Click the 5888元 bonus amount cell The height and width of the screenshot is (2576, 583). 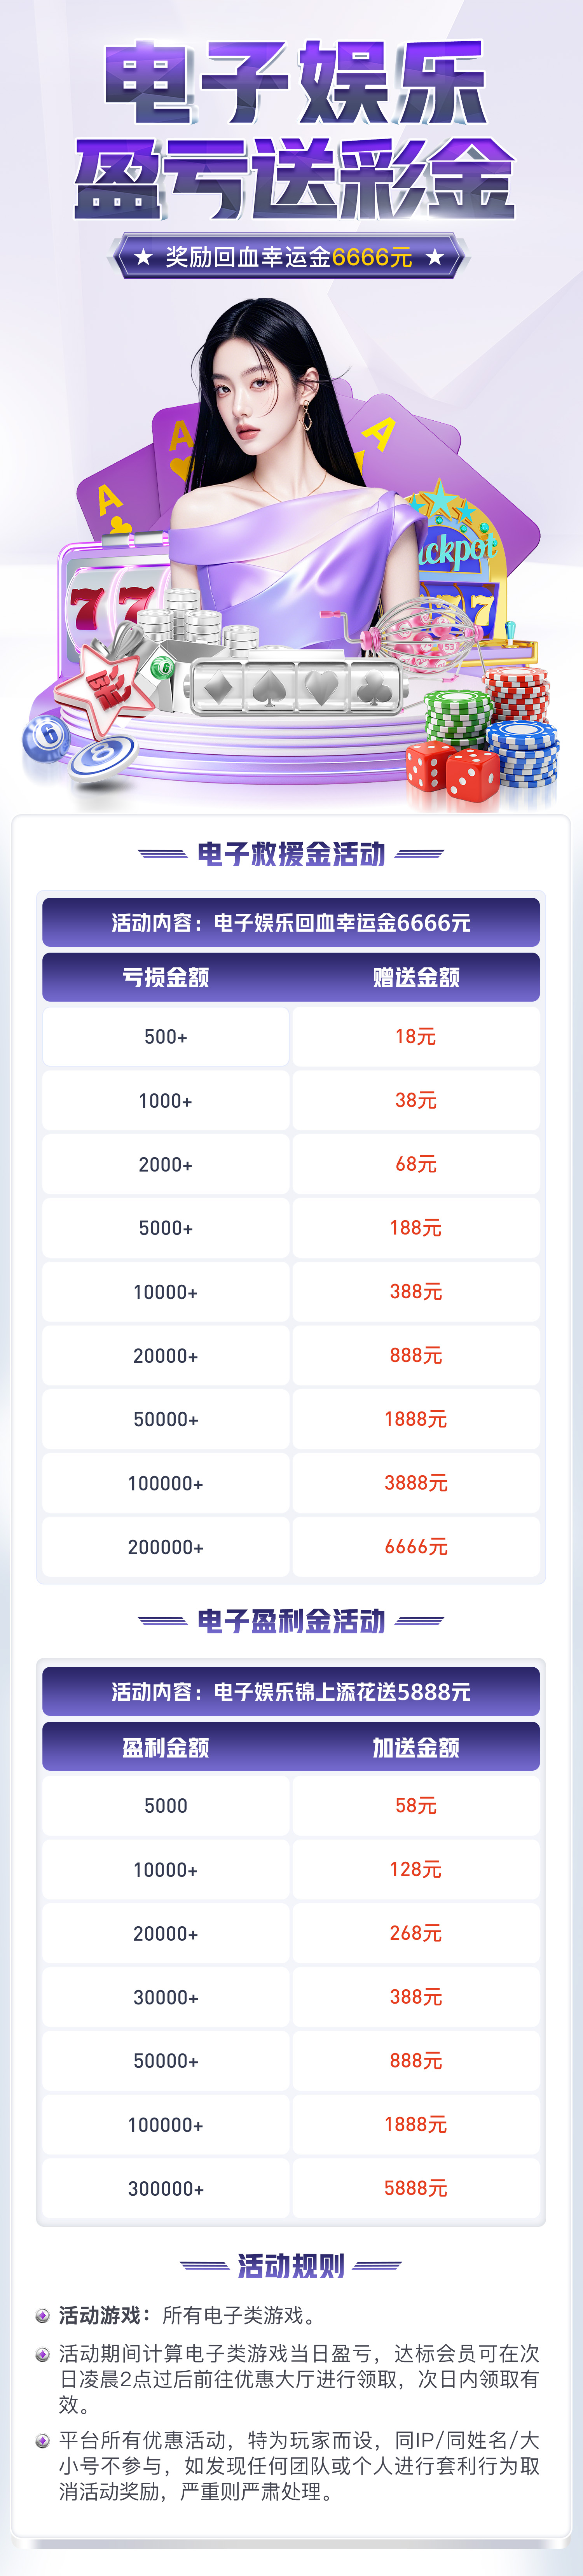point(416,2188)
